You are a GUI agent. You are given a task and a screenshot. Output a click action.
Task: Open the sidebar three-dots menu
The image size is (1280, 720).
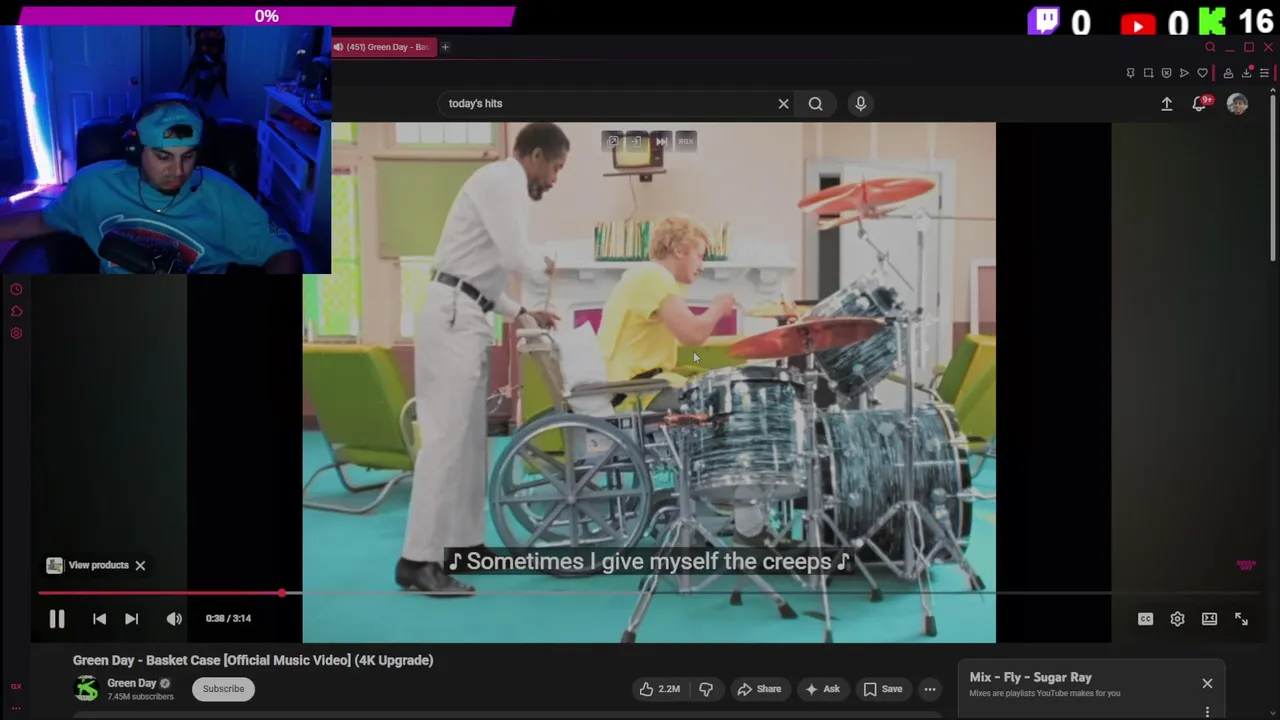[16, 708]
